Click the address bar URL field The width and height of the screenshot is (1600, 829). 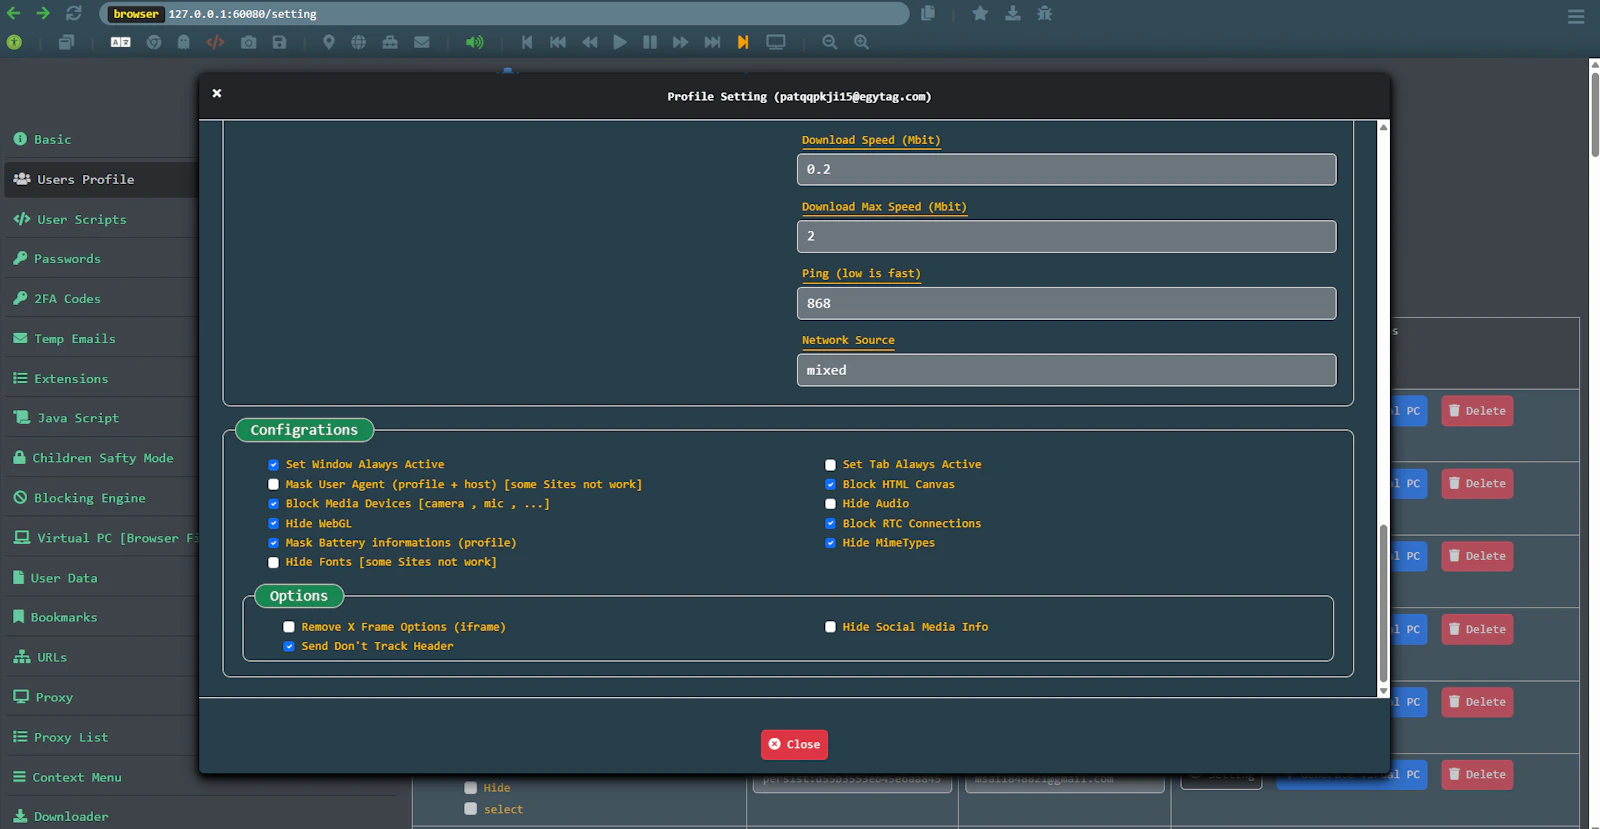pos(504,14)
